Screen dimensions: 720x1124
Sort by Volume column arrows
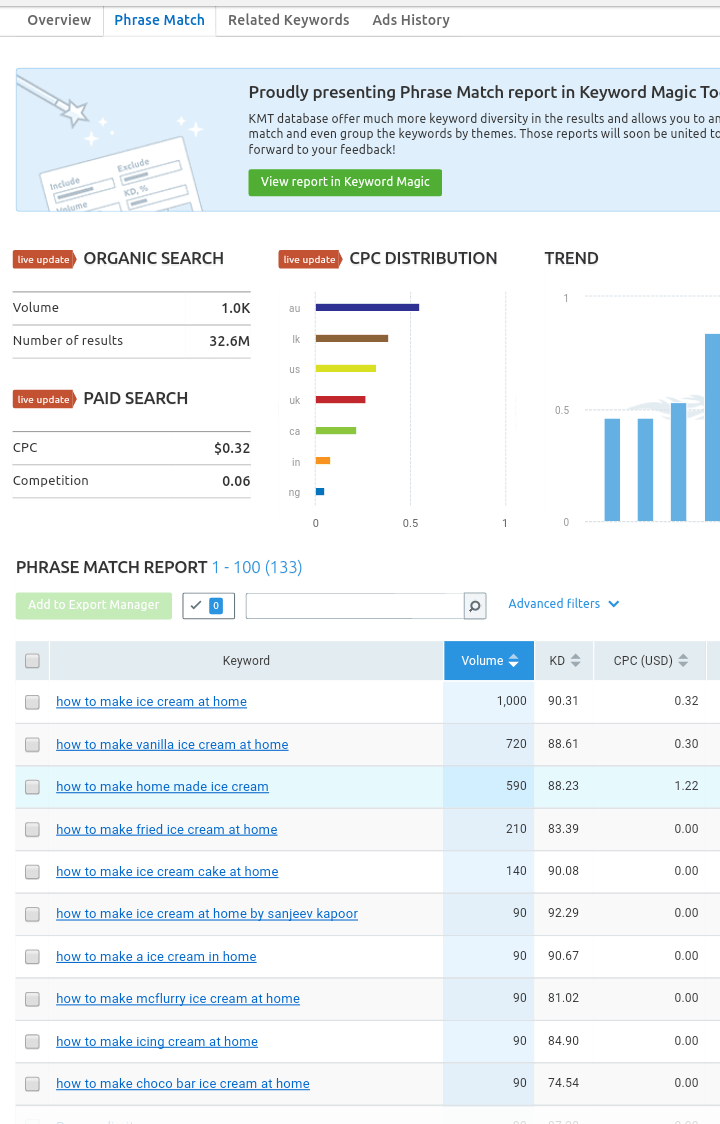tap(513, 661)
